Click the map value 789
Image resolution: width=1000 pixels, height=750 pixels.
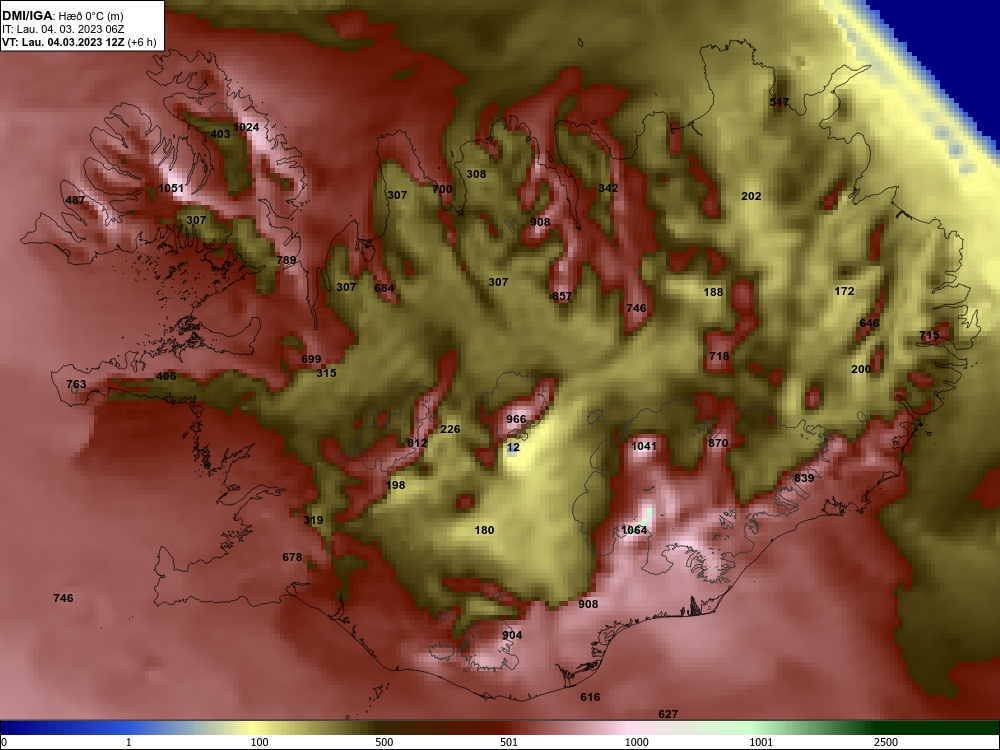pos(286,260)
